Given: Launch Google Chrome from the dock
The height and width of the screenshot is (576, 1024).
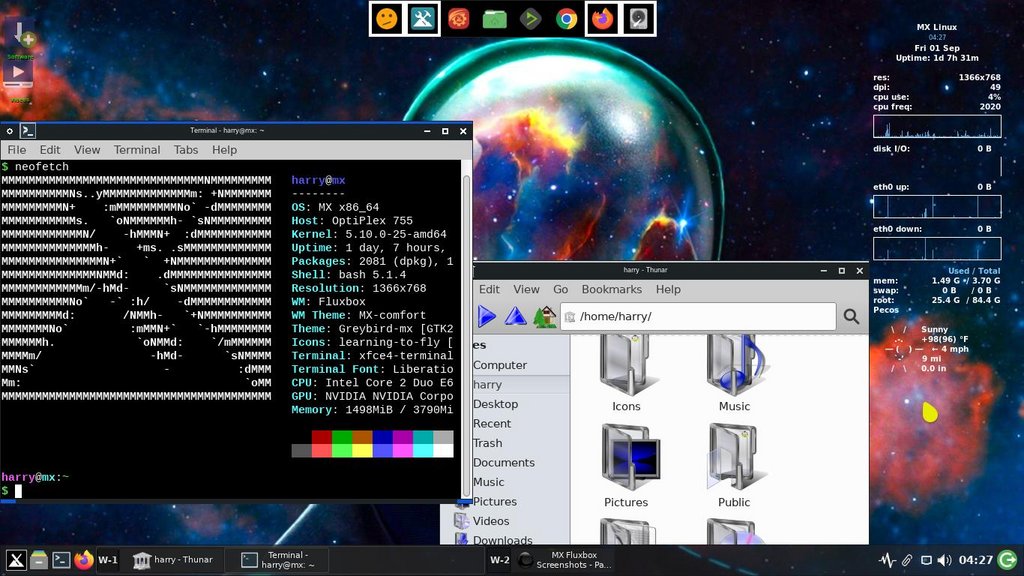Looking at the screenshot, I should 566,19.
